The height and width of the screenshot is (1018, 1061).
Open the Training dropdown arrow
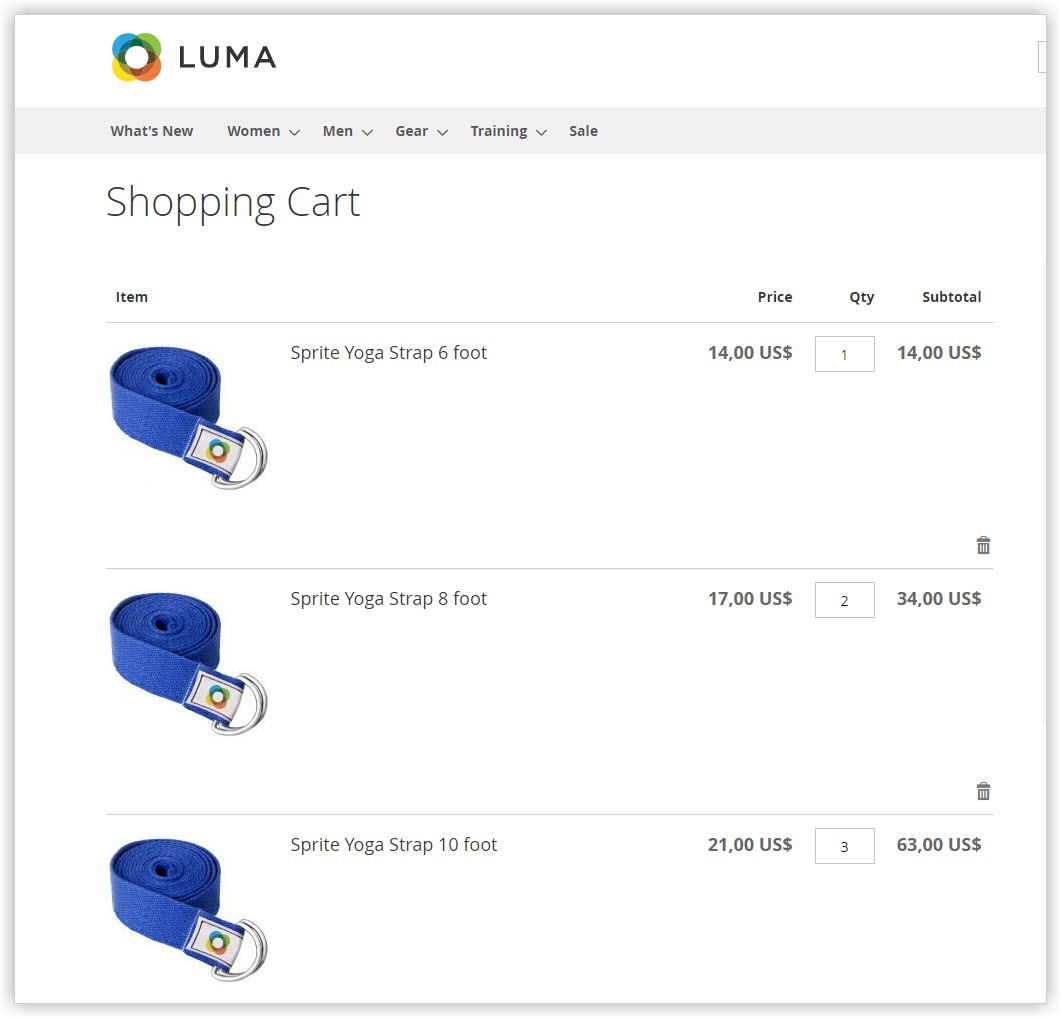(541, 132)
